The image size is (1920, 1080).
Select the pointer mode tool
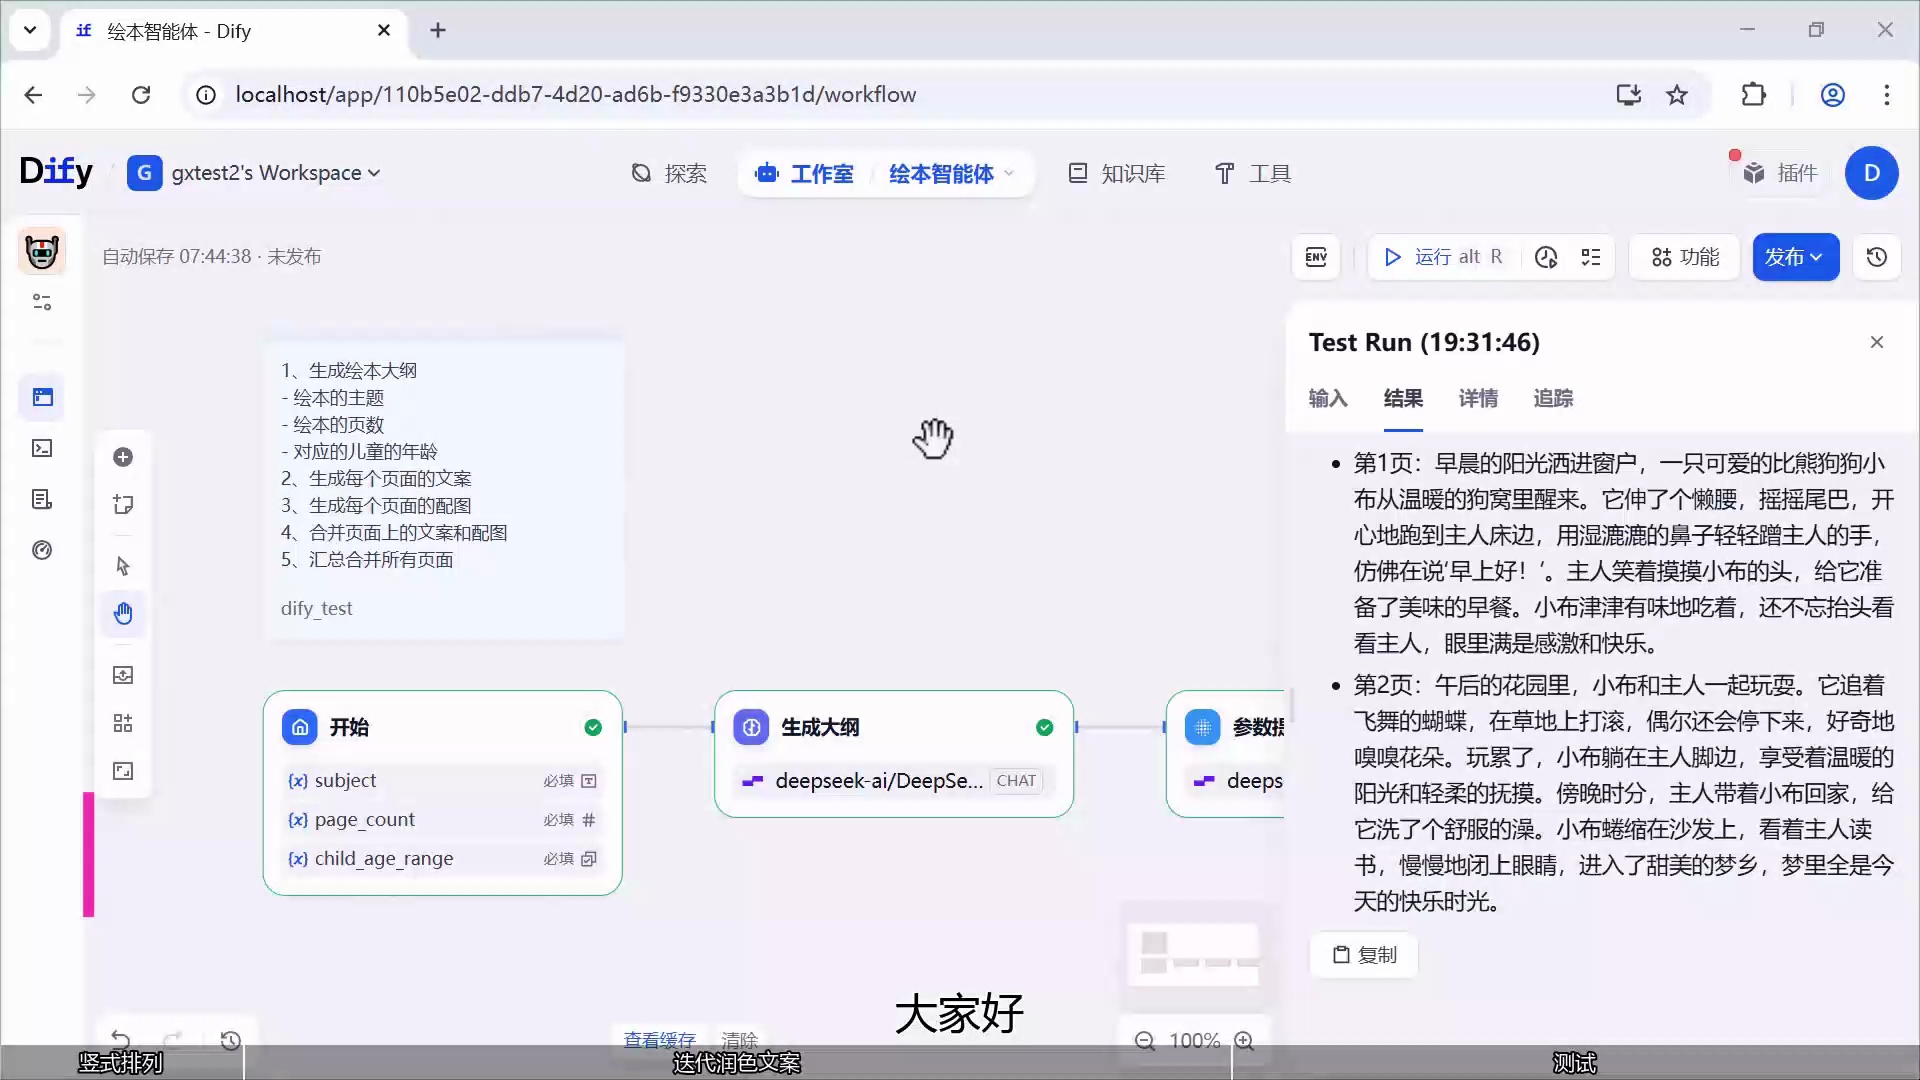(123, 566)
